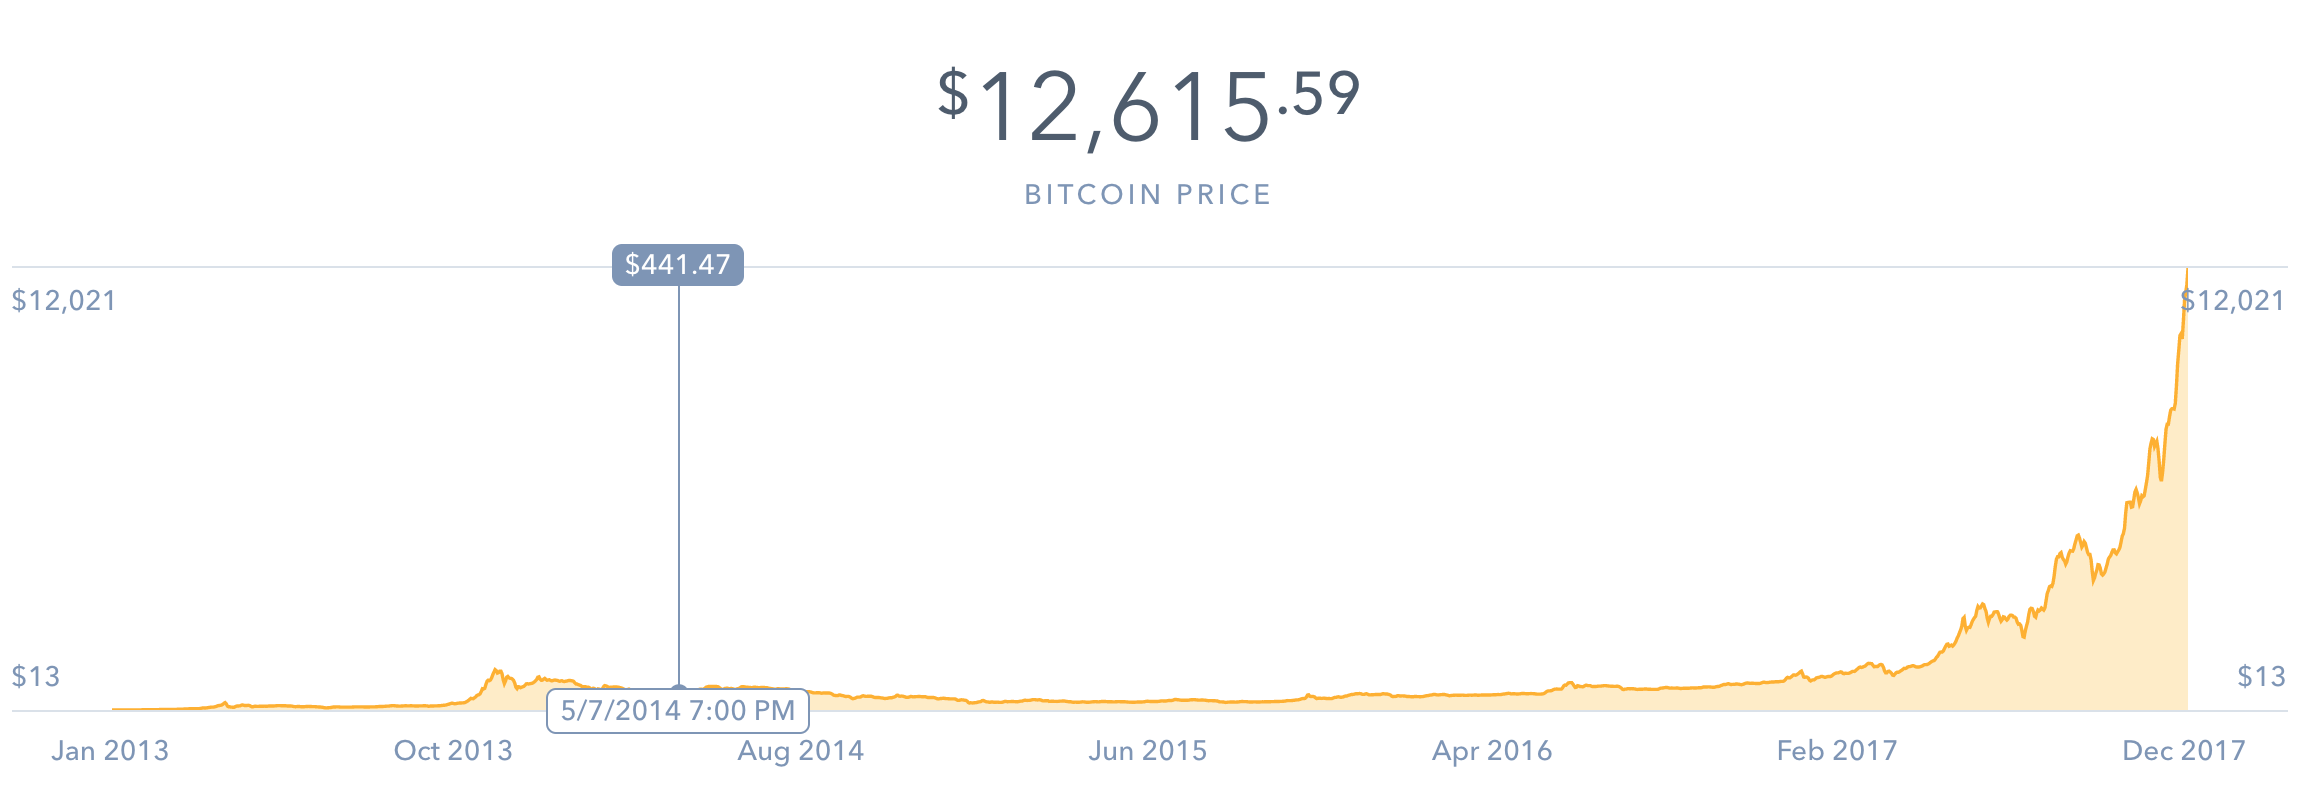Click the chart's highest peak at Dec 2017
This screenshot has height=788, width=2310.
(x=2186, y=272)
